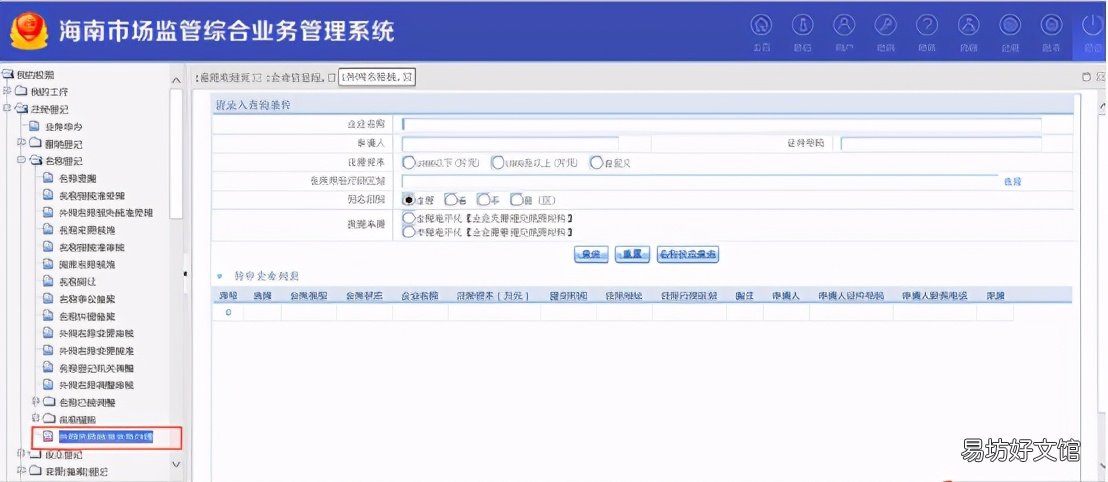Open the home icon in the header
Image resolution: width=1108 pixels, height=482 pixels.
point(761,26)
